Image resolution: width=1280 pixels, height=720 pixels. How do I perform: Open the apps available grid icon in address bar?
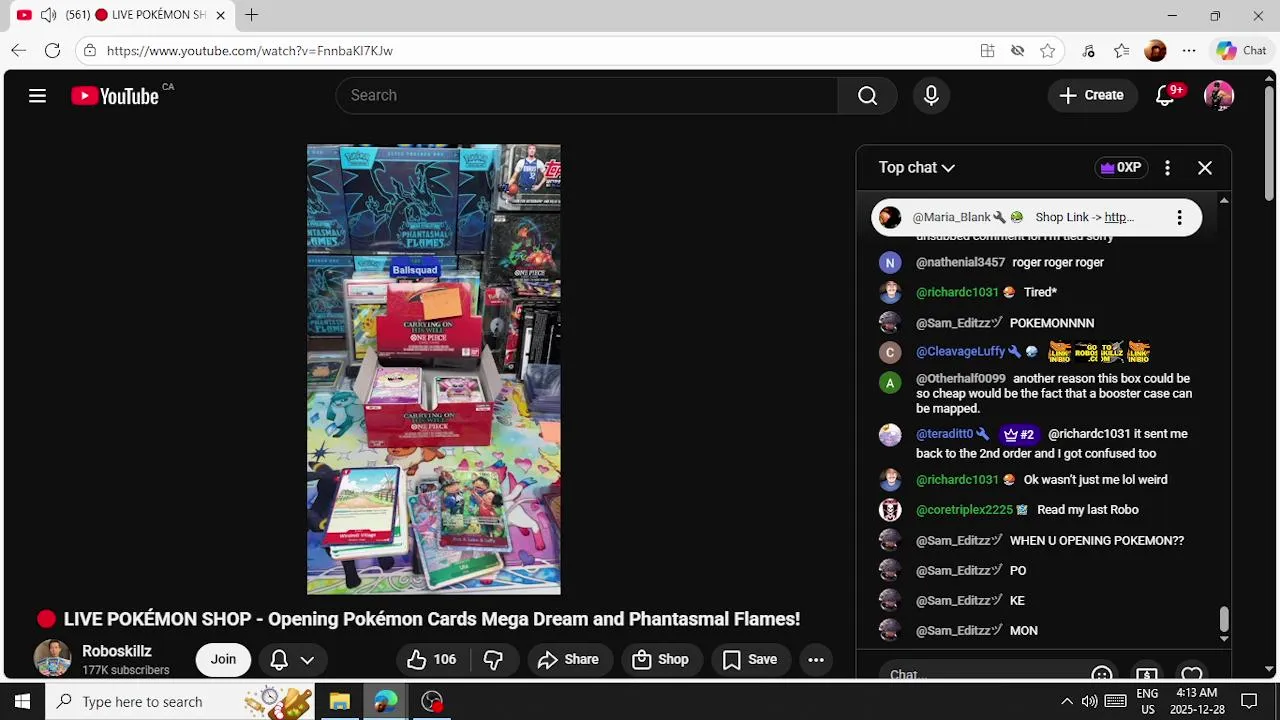click(x=987, y=50)
